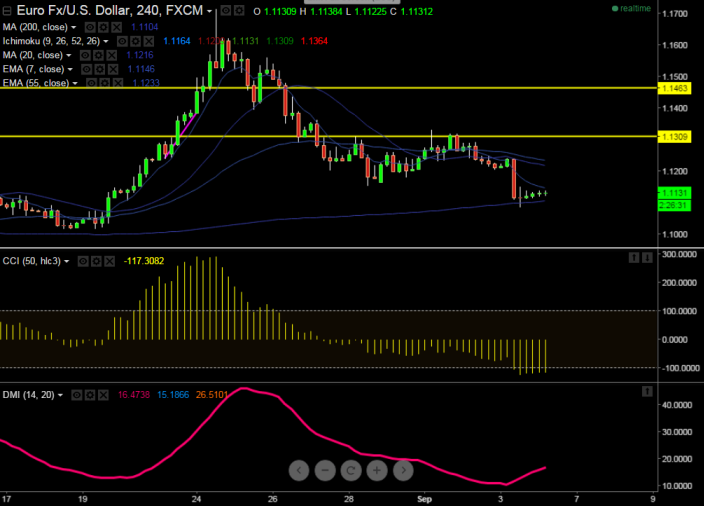Expand the EMA (55, close) dropdown arrow
704x506 pixels.
coord(75,84)
